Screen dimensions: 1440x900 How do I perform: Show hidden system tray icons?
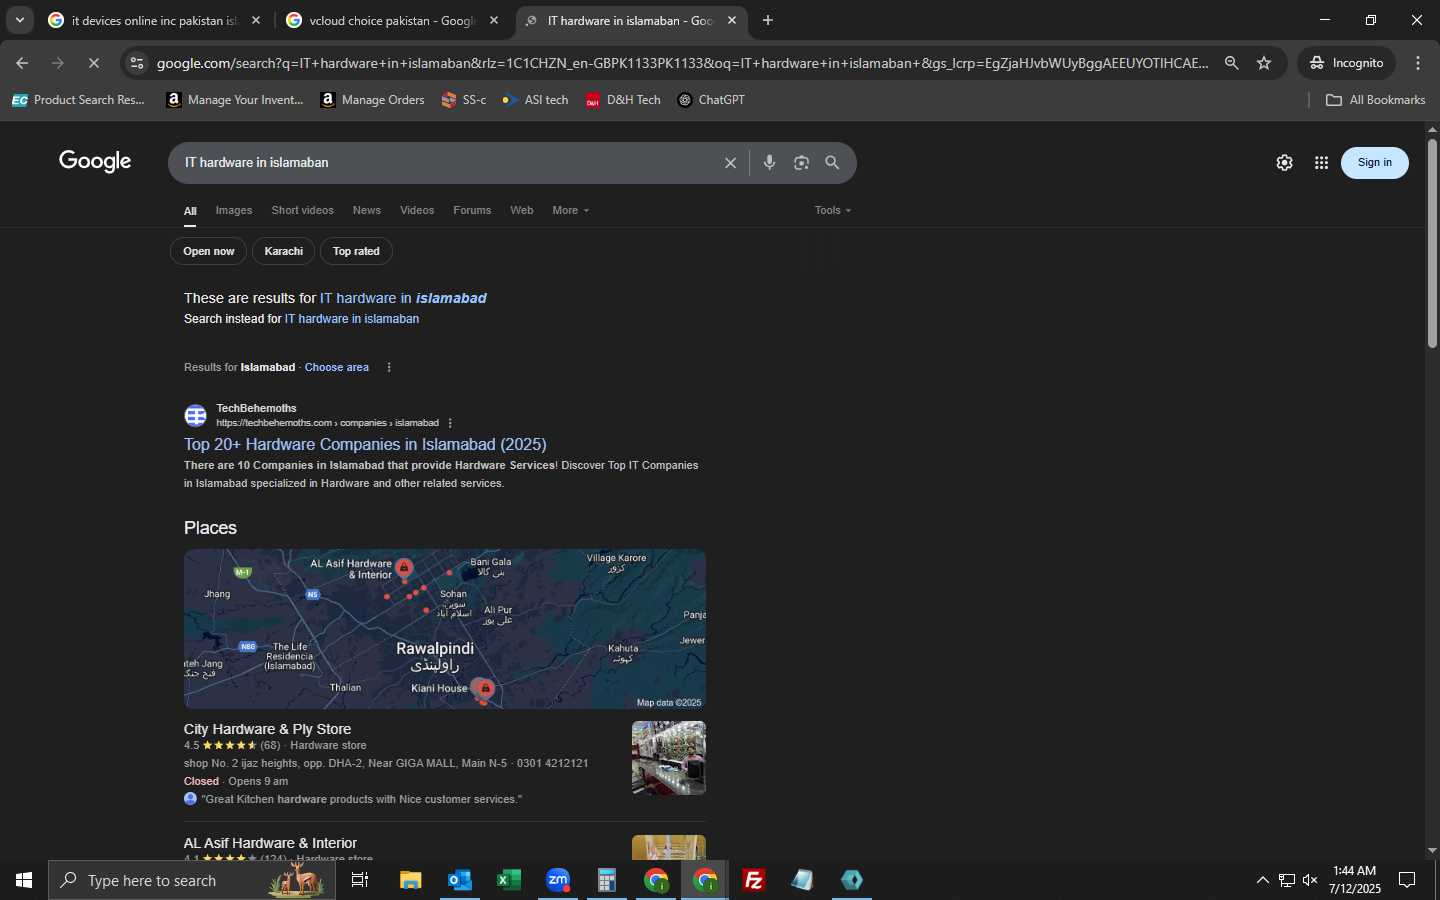coord(1262,880)
